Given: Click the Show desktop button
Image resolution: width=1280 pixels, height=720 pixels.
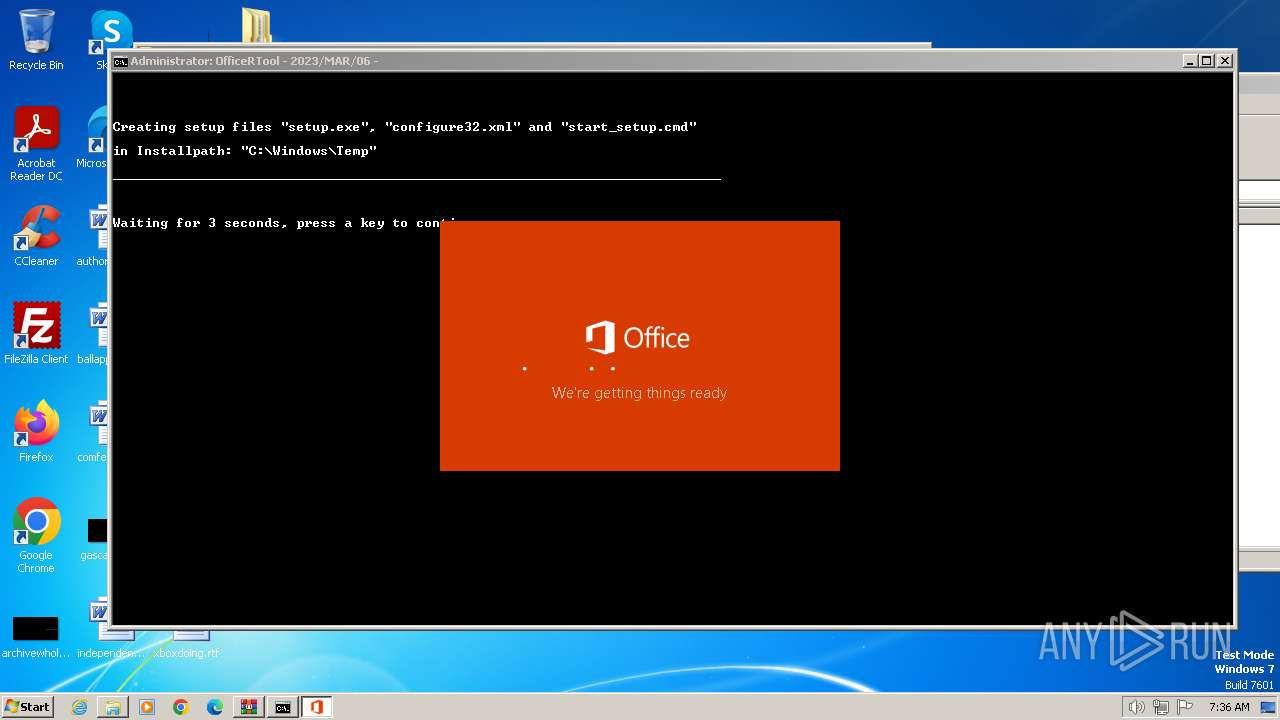Looking at the screenshot, I should tap(1268, 707).
